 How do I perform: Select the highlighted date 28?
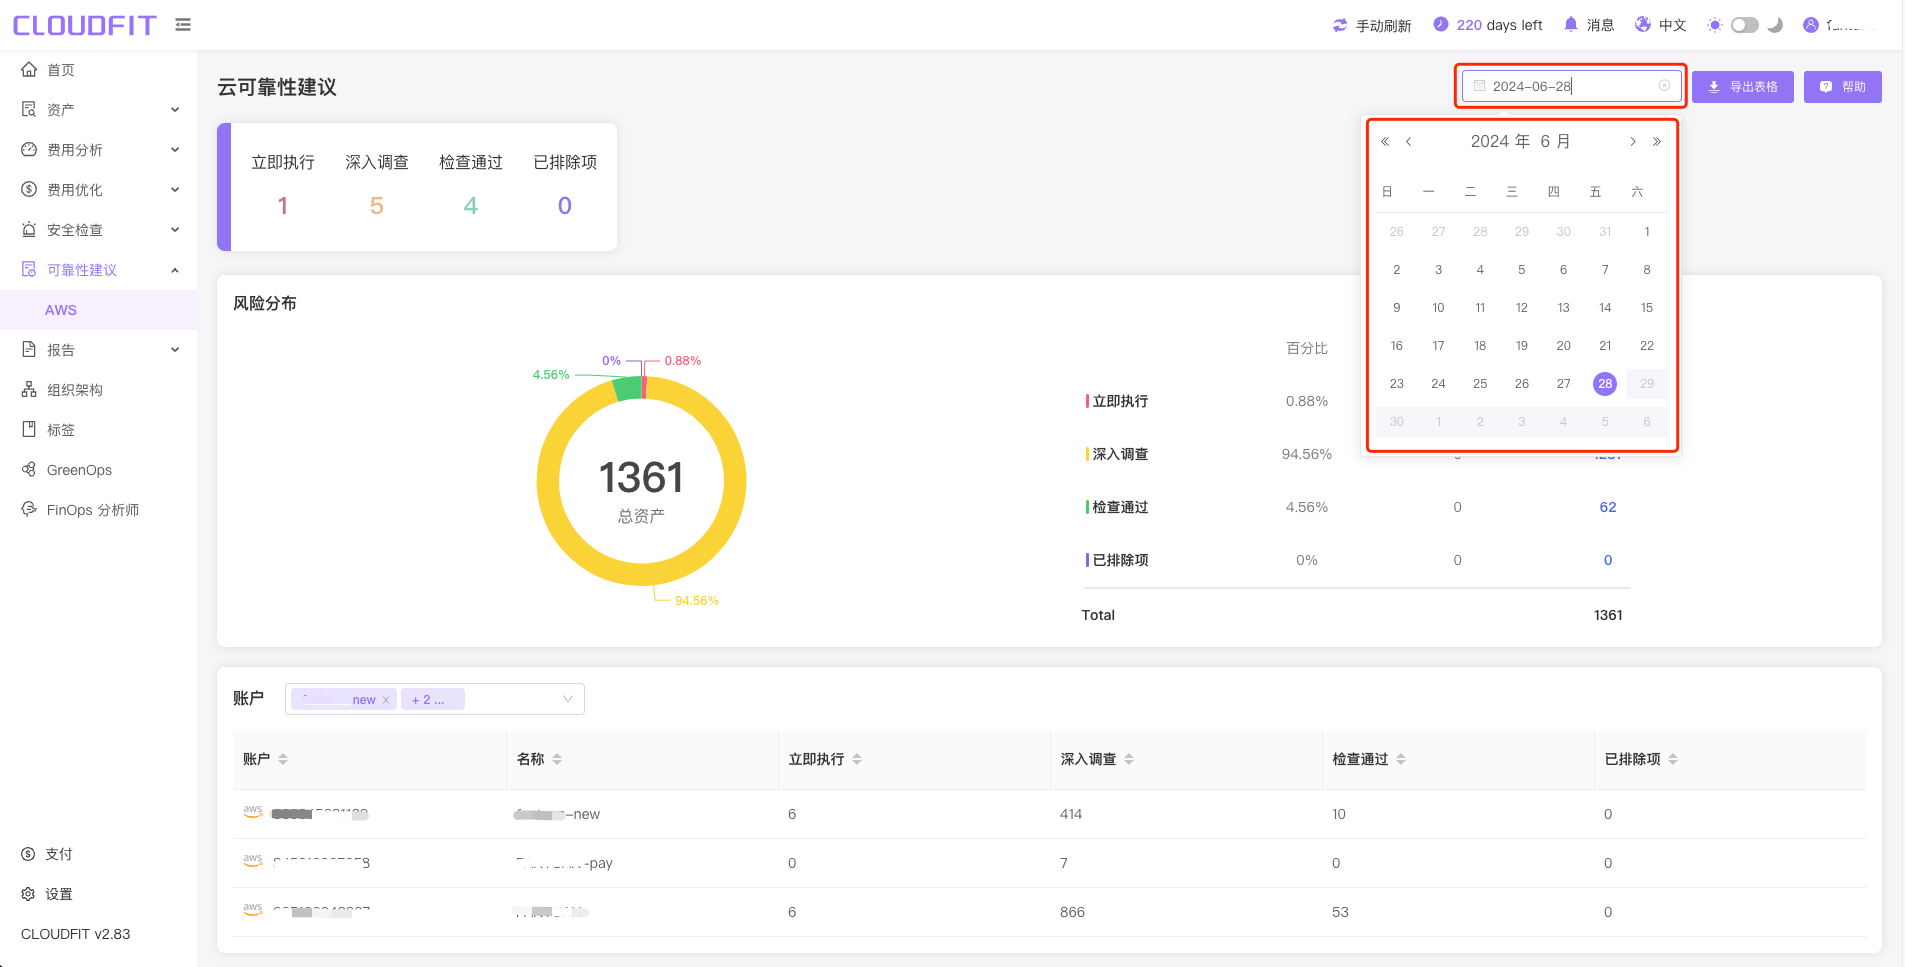(x=1605, y=384)
